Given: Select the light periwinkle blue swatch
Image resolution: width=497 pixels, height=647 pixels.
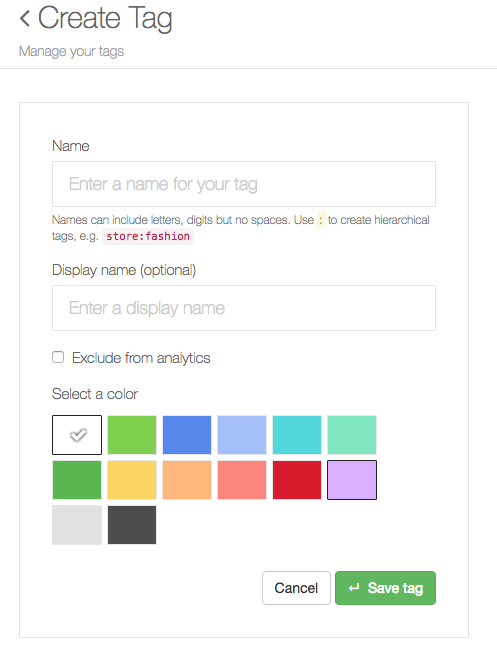Looking at the screenshot, I should (242, 435).
